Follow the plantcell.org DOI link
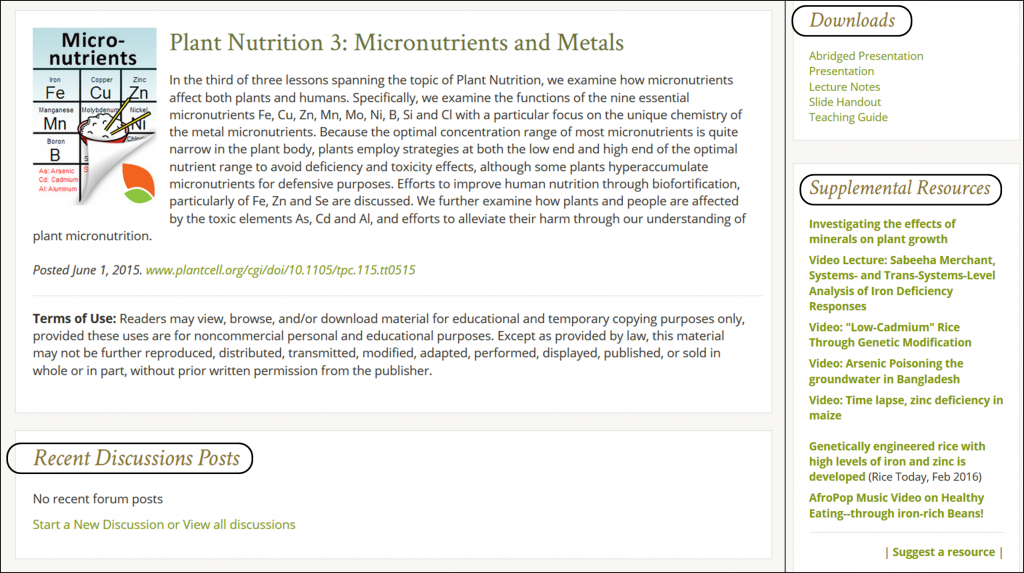Screen dimensions: 1024x573 point(280,270)
